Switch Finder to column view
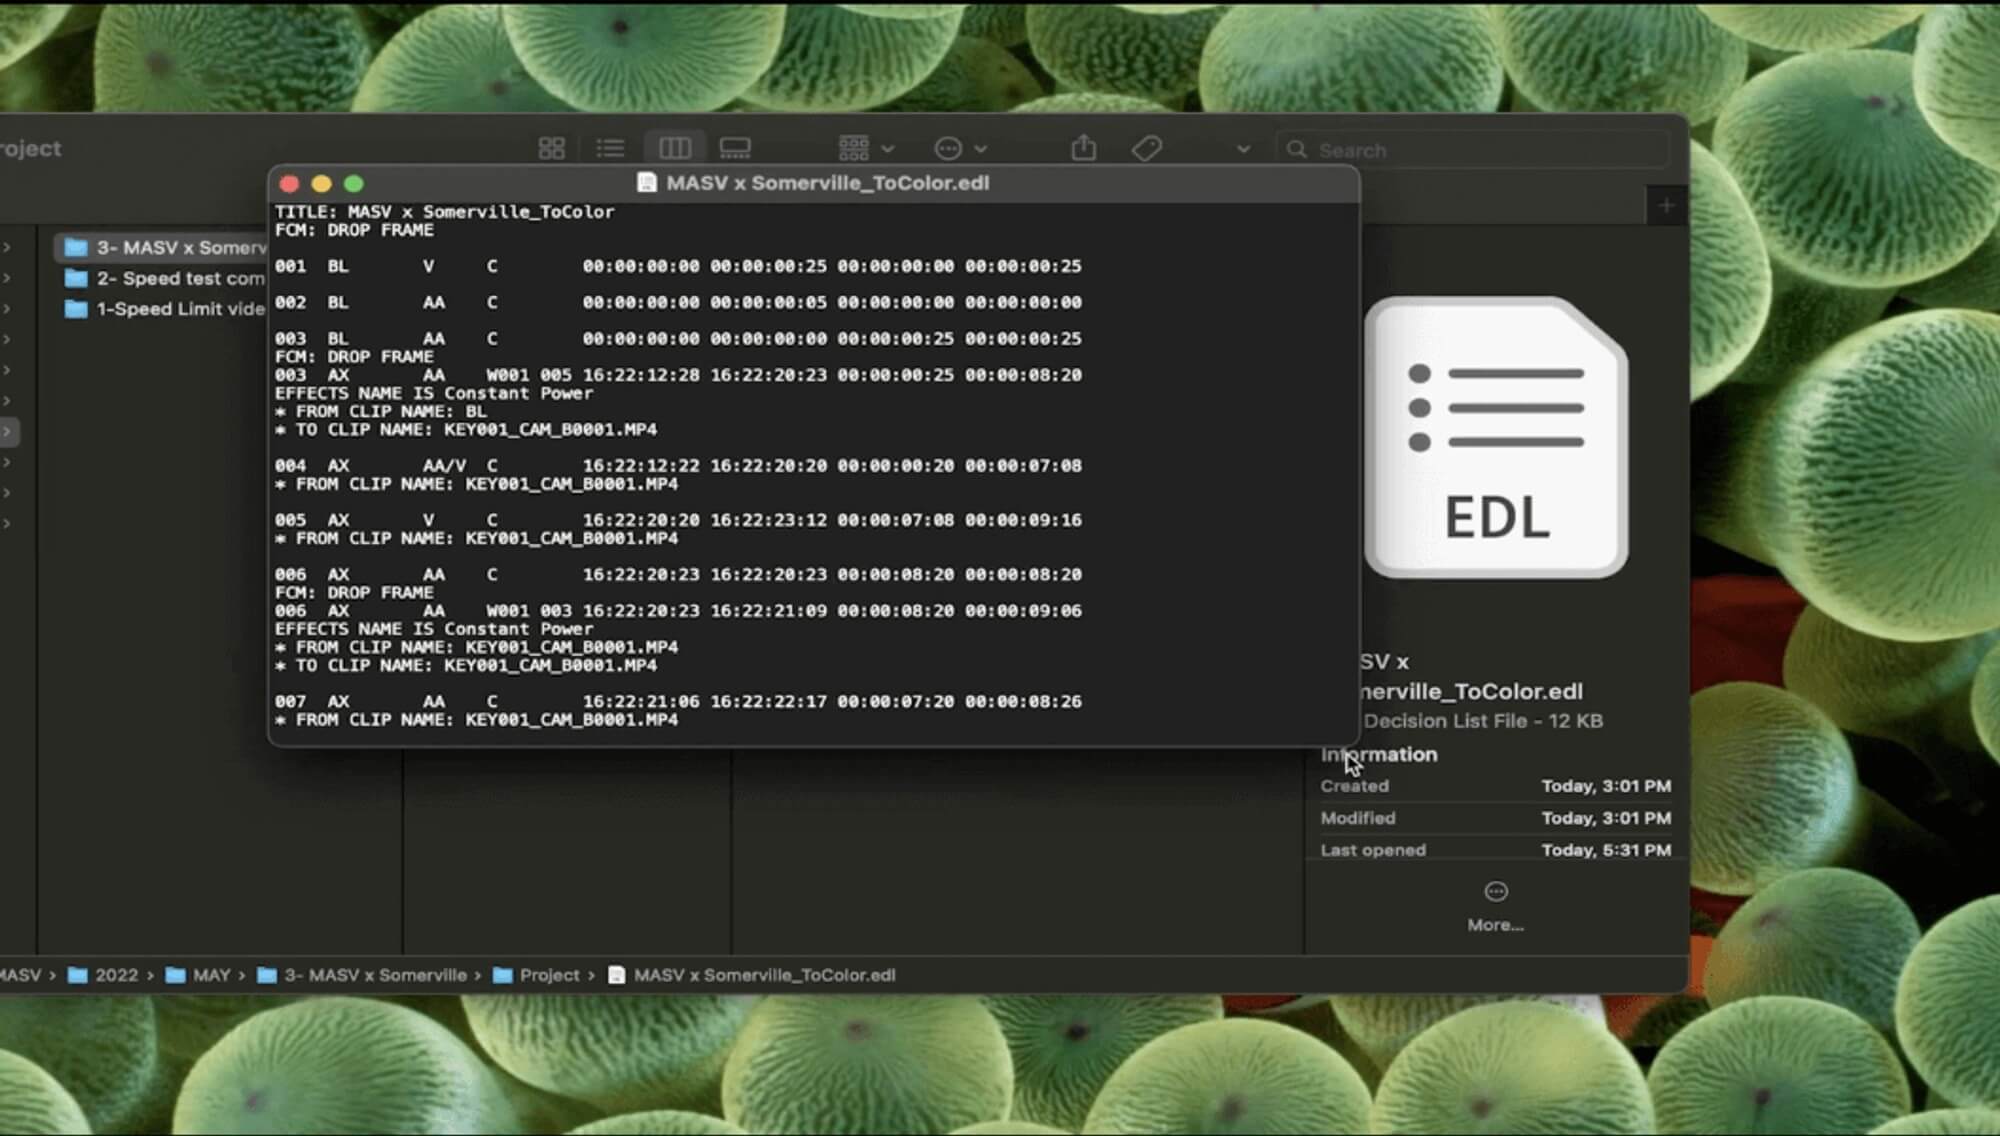The height and width of the screenshot is (1136, 2000). [675, 149]
